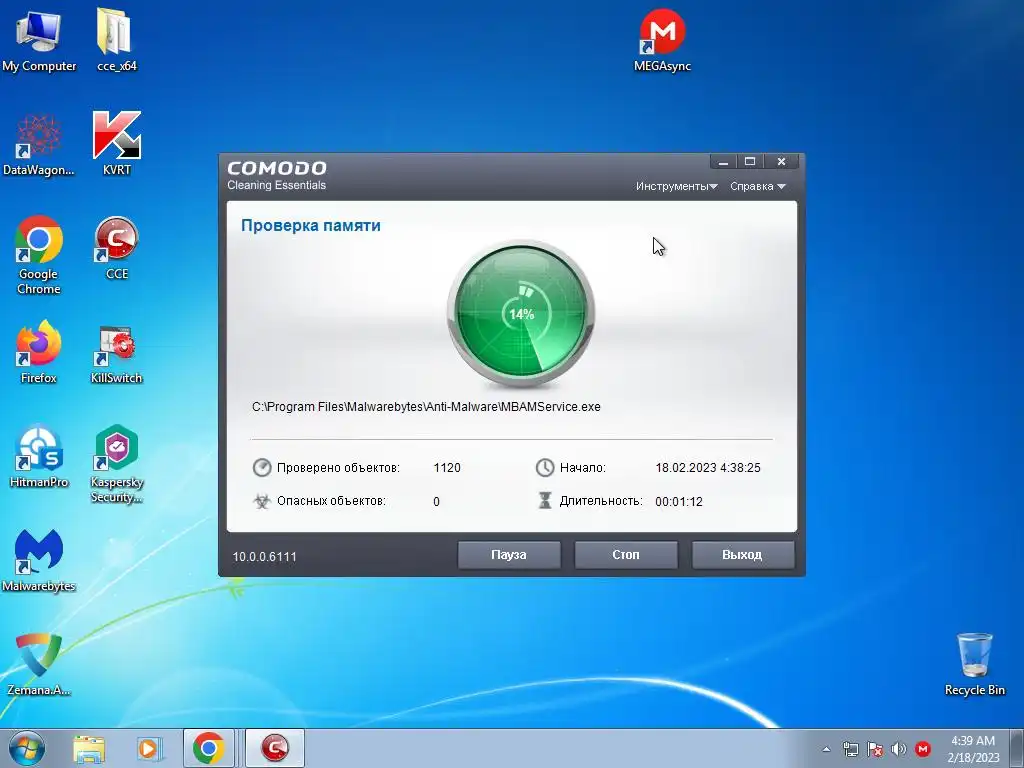Click the Проверено объектов count 1120
The height and width of the screenshot is (768, 1024).
pyautogui.click(x=447, y=468)
